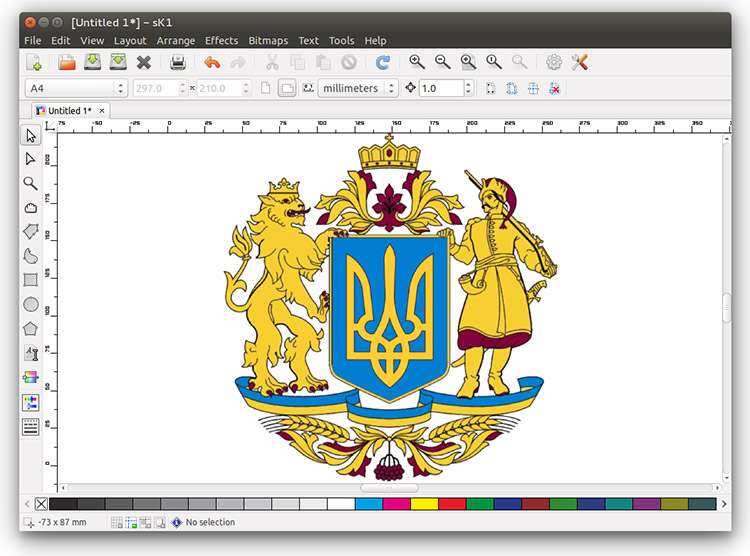Click Zoom 1:1 magnifier icon
Viewport: 750px width, 556px height.
point(494,62)
